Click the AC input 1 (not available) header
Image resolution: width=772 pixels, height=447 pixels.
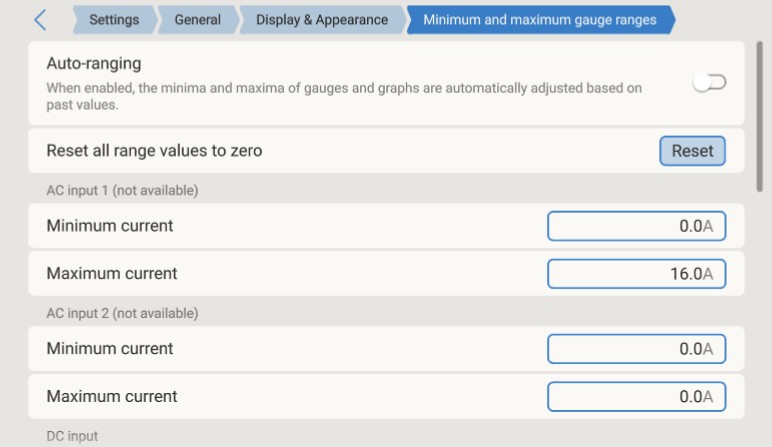pyautogui.click(x=122, y=191)
